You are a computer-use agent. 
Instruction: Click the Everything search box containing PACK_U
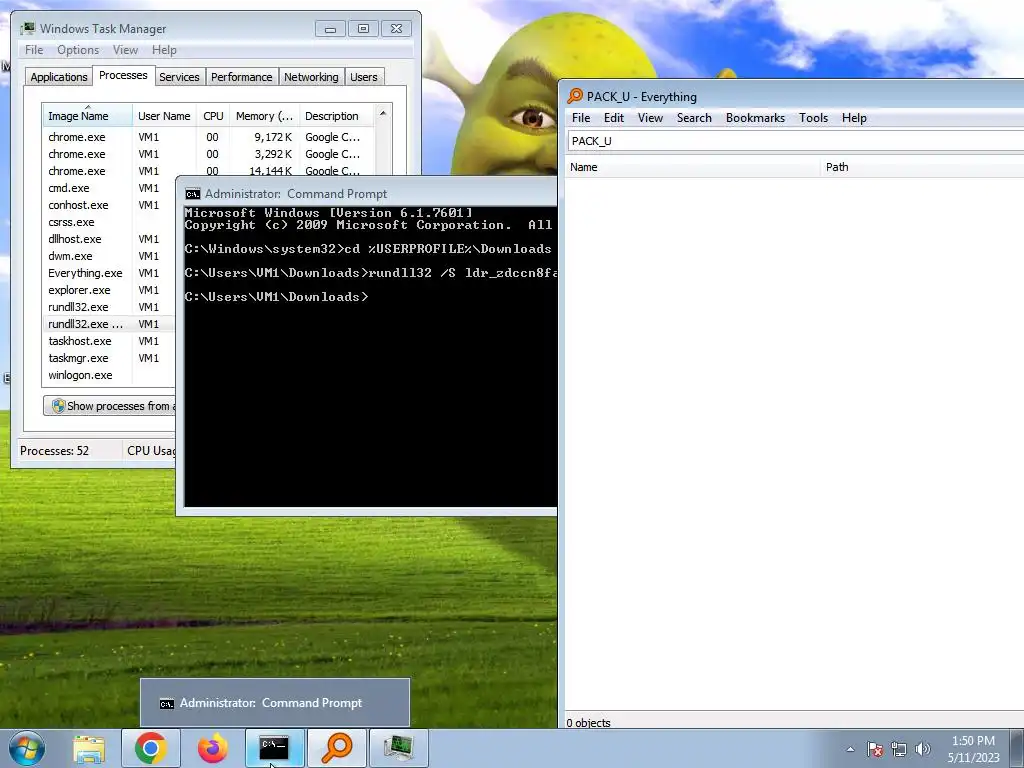[795, 141]
